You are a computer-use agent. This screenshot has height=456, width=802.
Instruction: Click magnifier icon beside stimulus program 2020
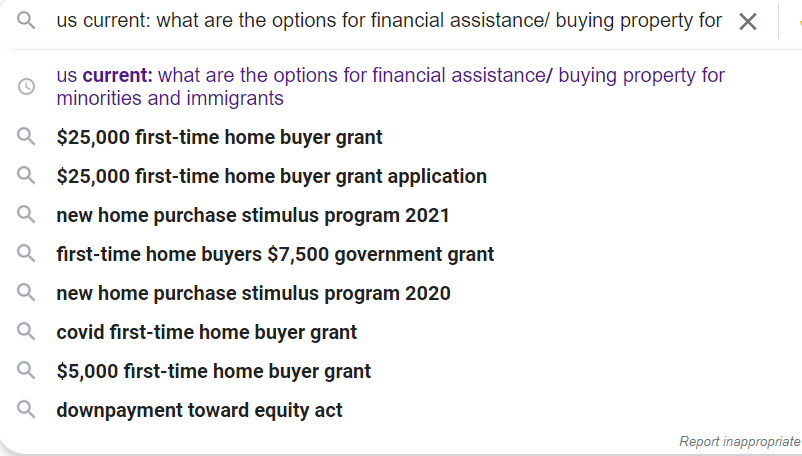coord(26,293)
